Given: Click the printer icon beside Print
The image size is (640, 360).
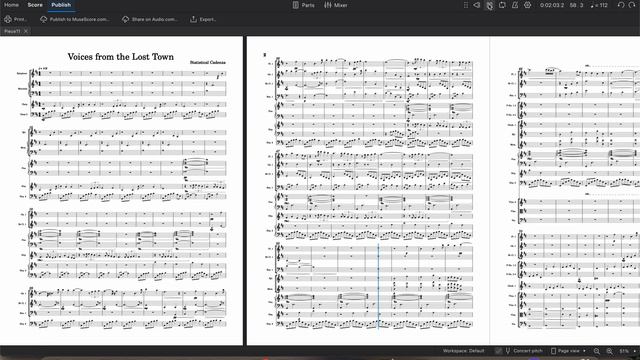Looking at the screenshot, I should [8, 19].
